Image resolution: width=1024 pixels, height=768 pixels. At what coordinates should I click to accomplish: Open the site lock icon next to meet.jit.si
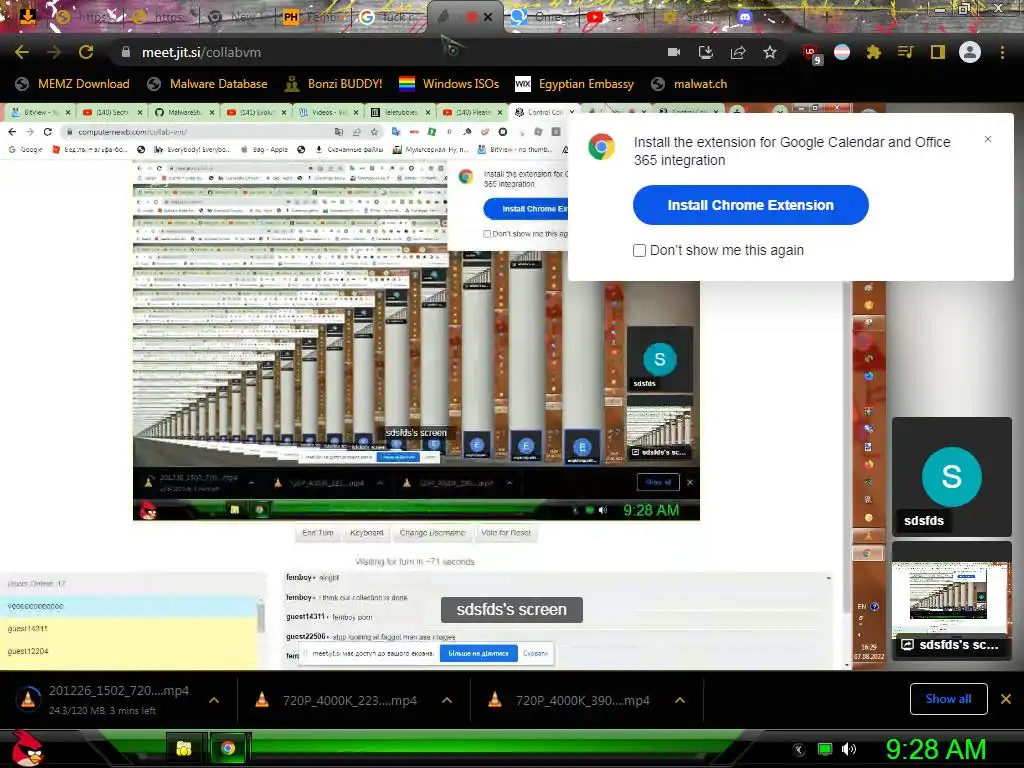(x=125, y=52)
